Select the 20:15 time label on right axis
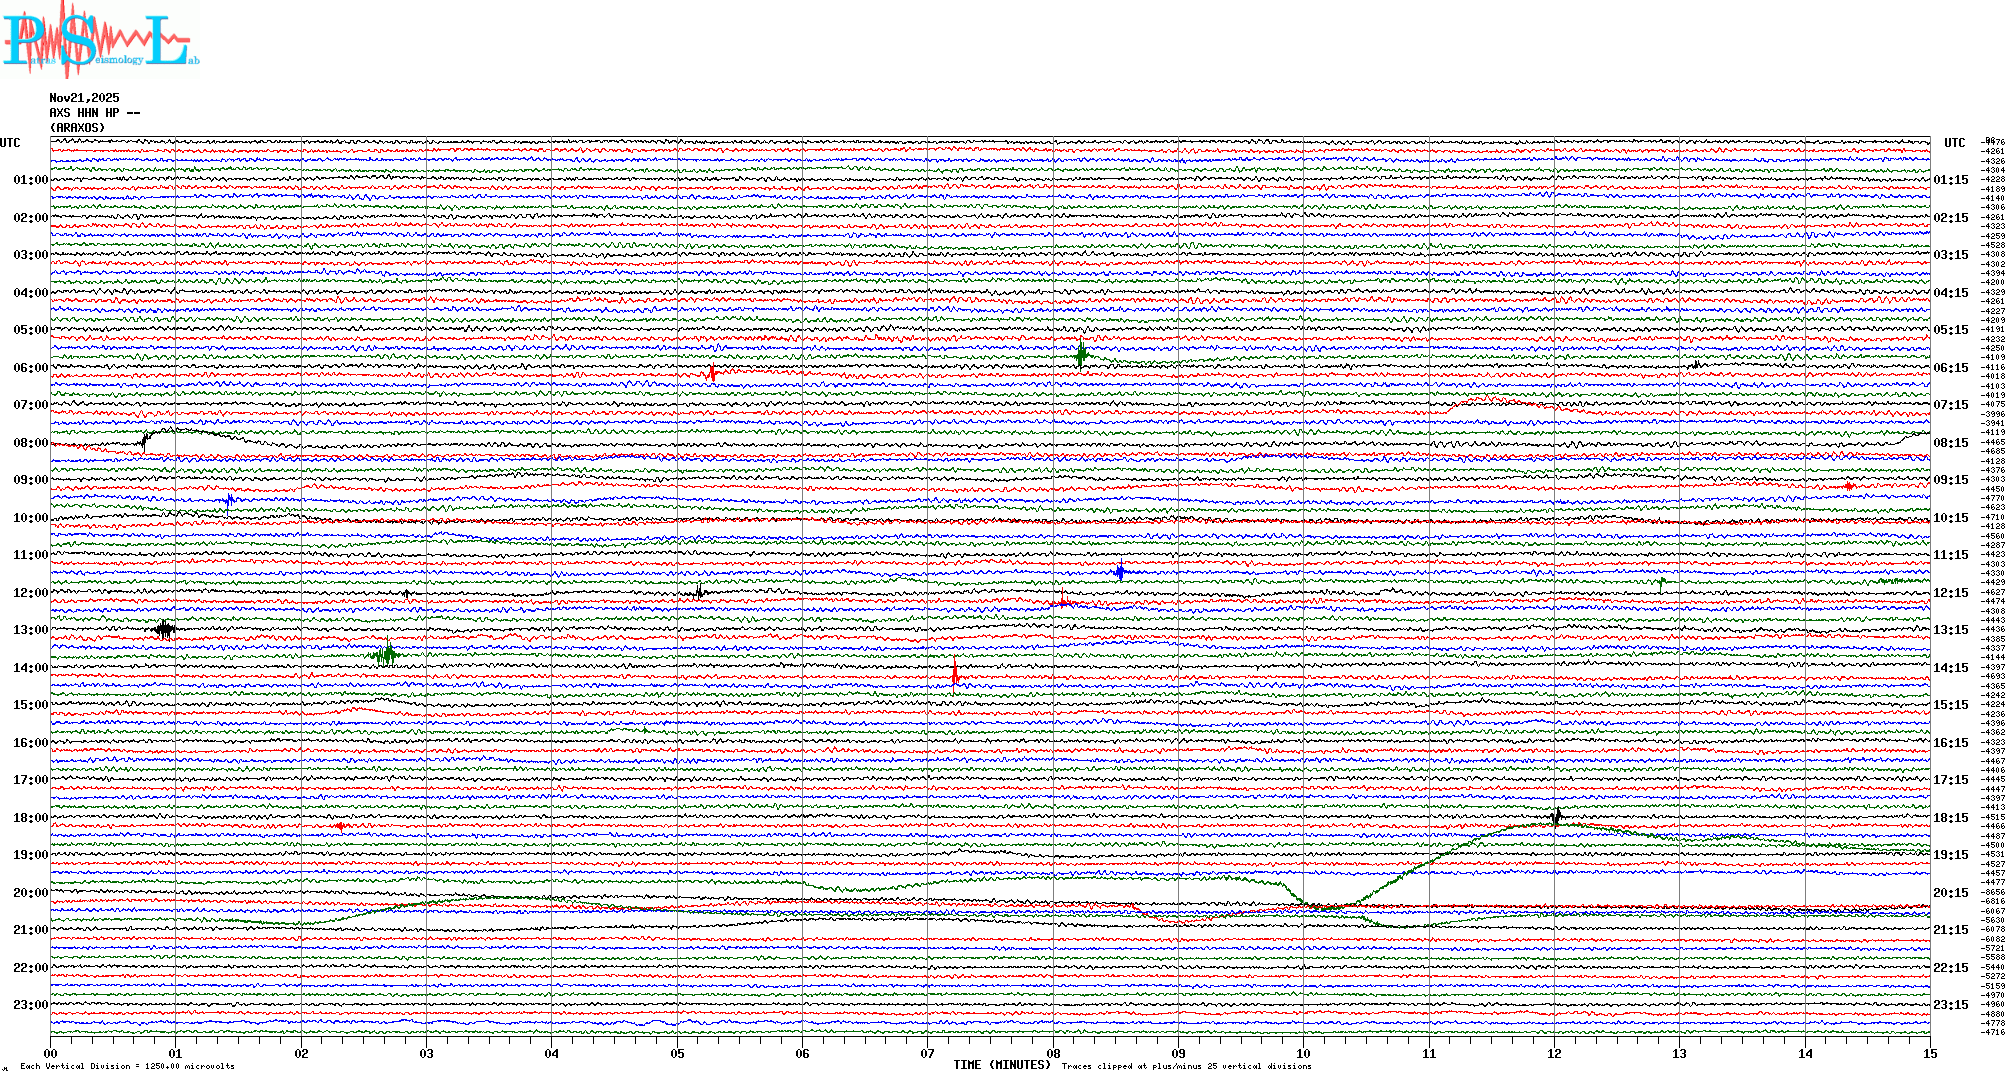 (1950, 893)
